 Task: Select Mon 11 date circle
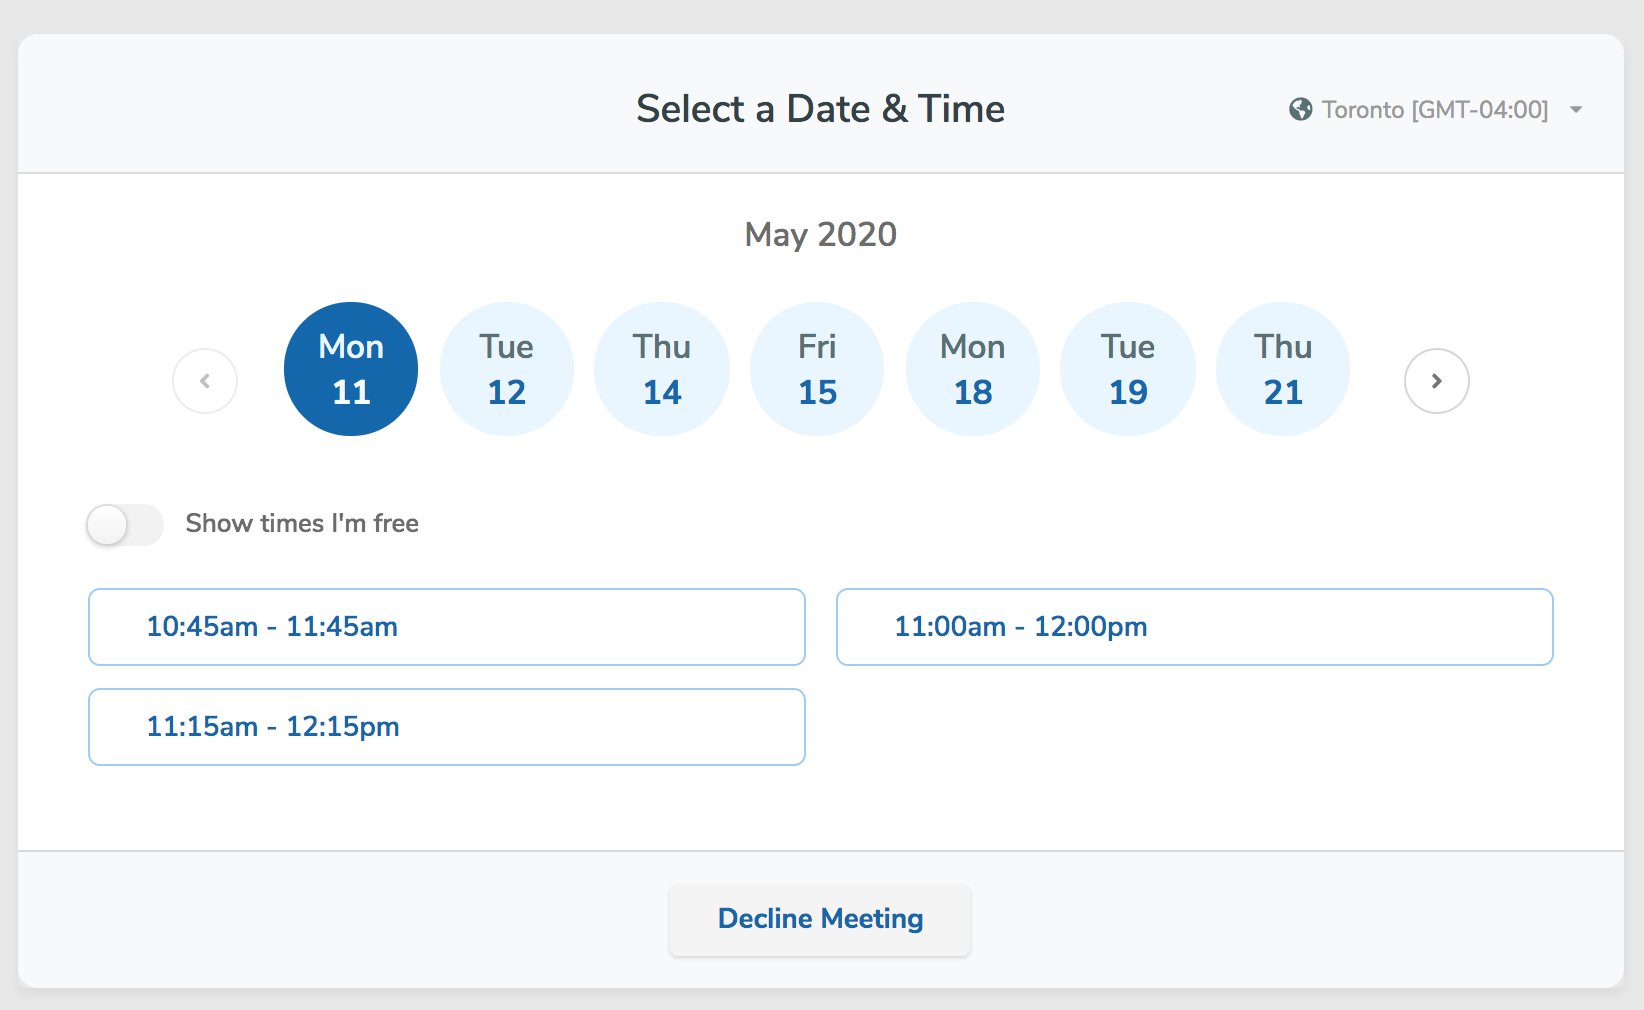(x=351, y=369)
